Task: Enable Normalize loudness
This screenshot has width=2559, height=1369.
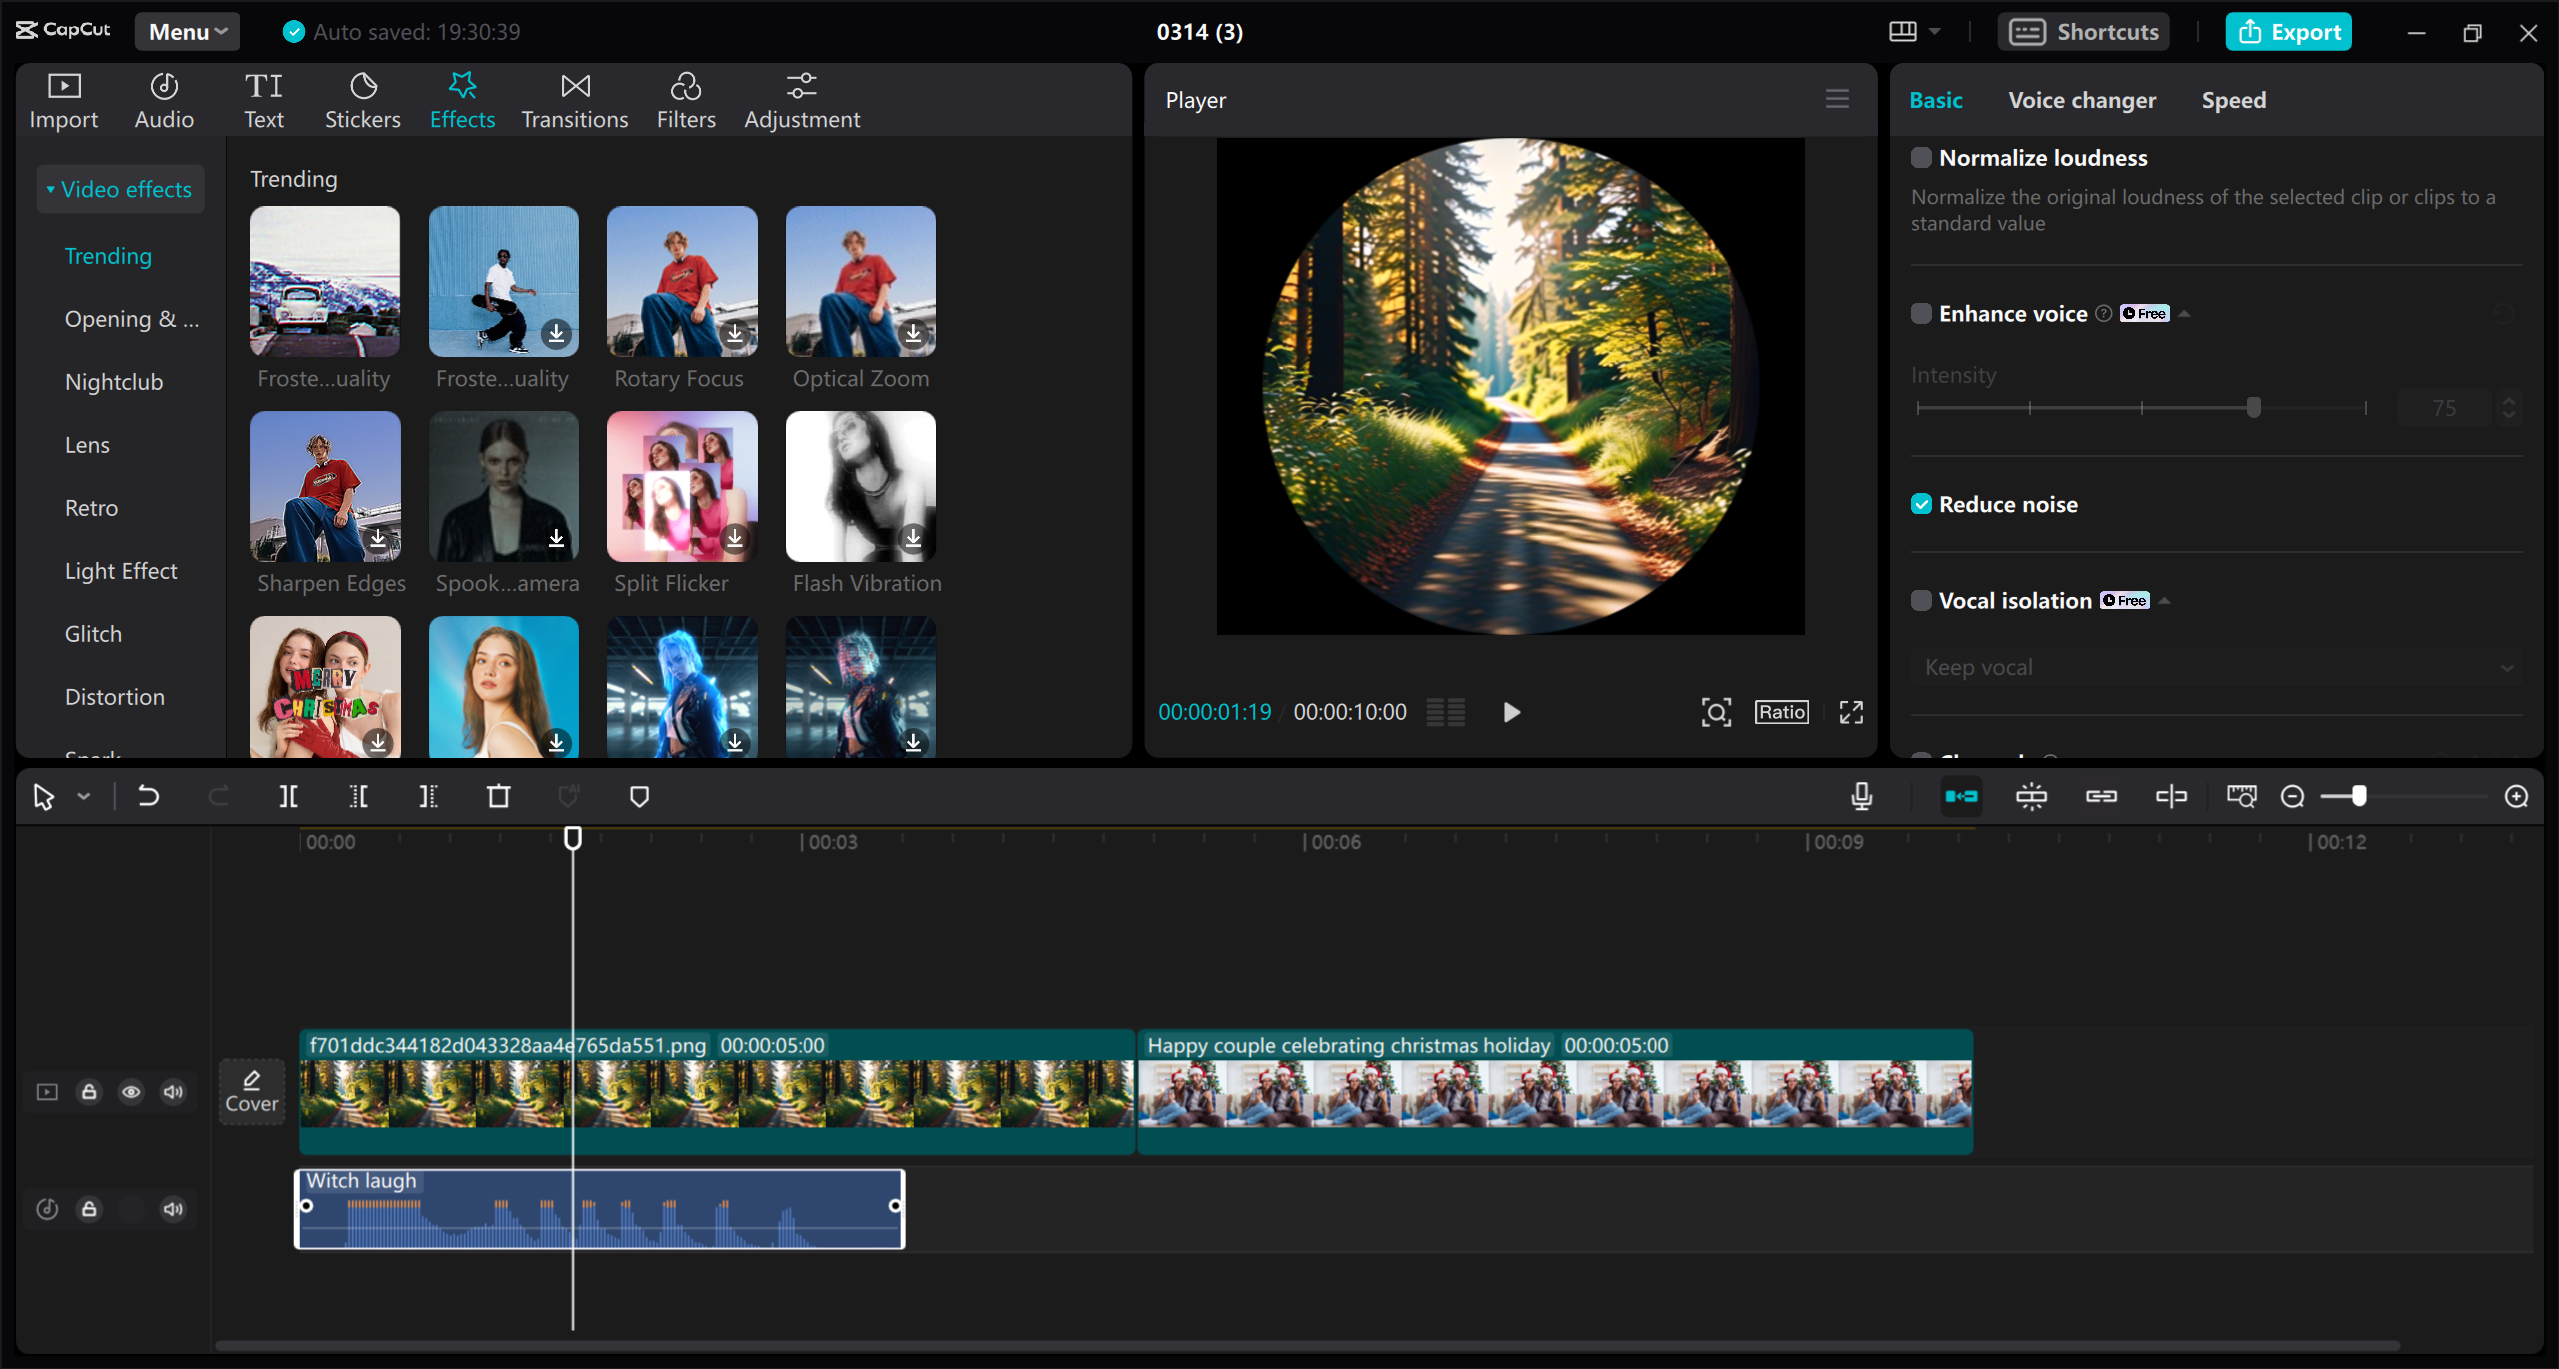Action: point(1921,157)
